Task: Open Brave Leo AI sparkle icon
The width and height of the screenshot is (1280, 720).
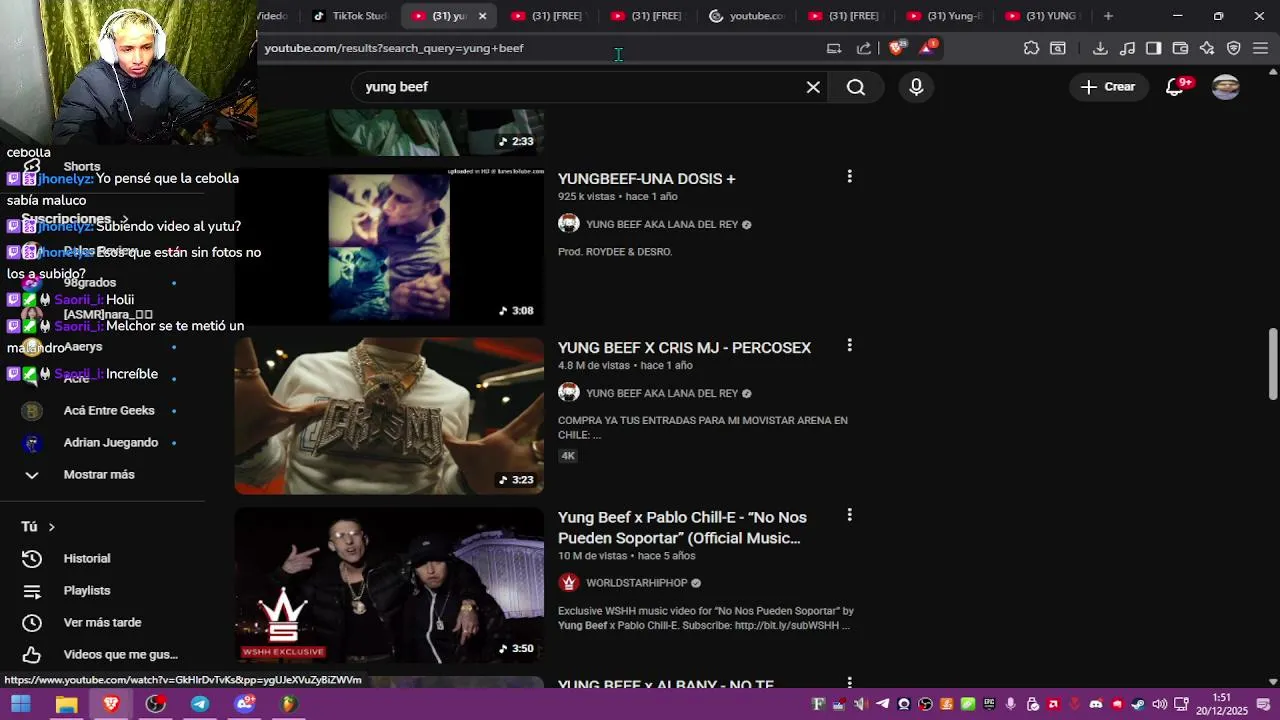Action: (x=1207, y=48)
